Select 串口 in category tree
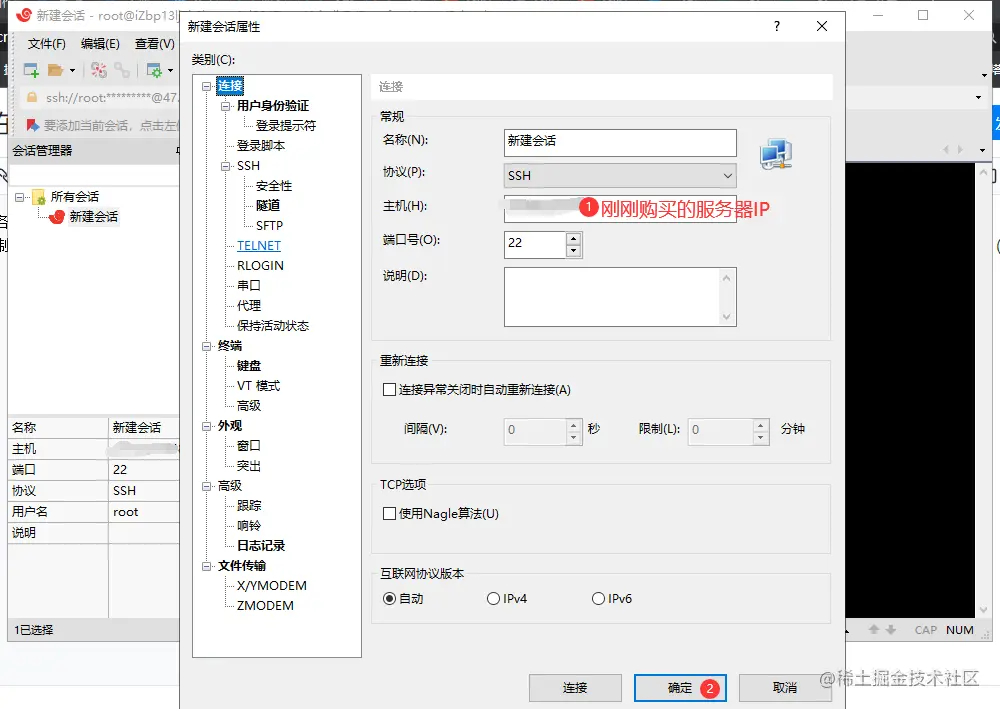This screenshot has width=1000, height=709. click(249, 286)
